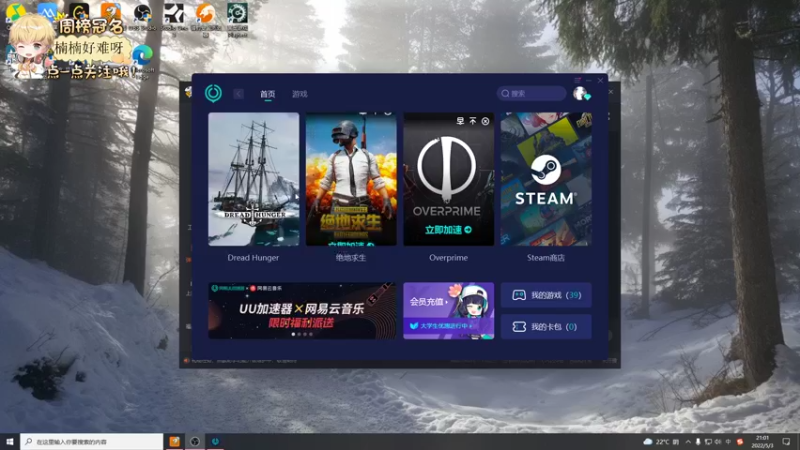800x450 pixels.
Task: Click the Dread Hunger title label
Action: coord(253,258)
